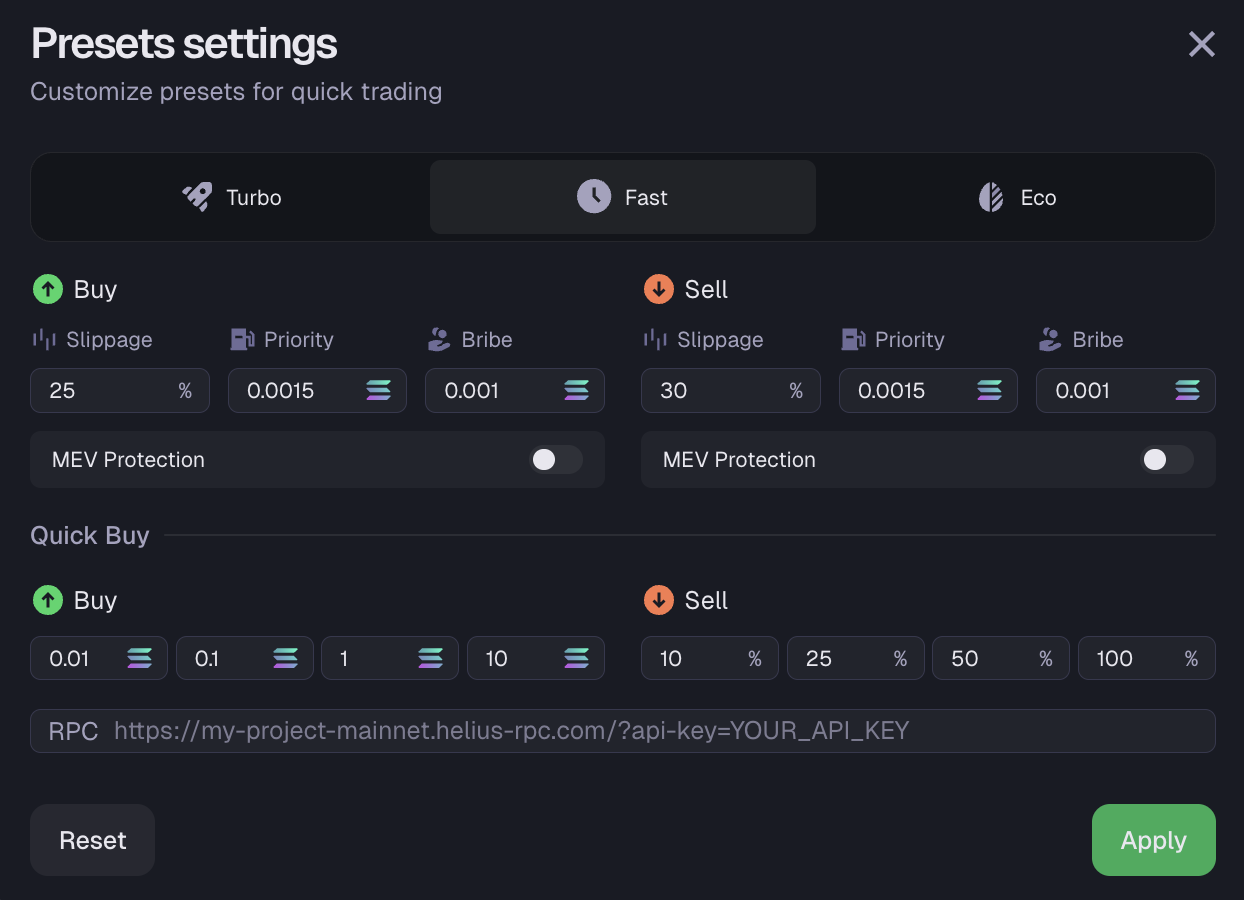Close the Presets settings dialog
Image resolution: width=1244 pixels, height=900 pixels.
click(x=1201, y=44)
